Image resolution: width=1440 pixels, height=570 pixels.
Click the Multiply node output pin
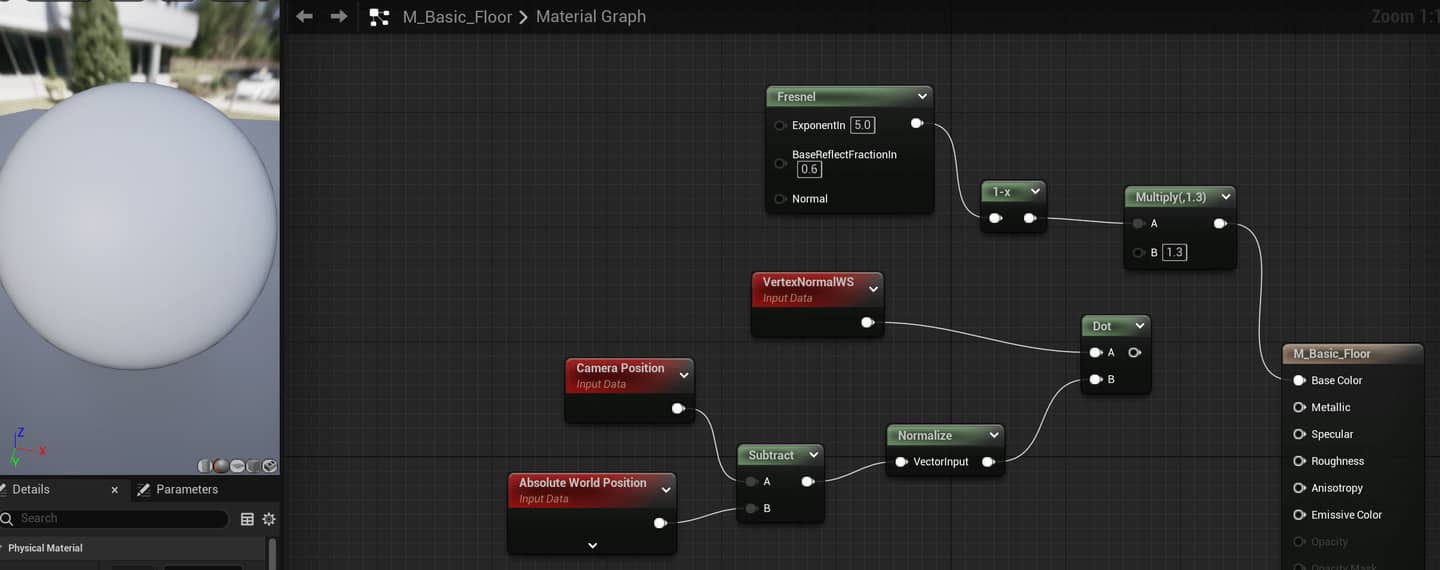[x=1220, y=224]
